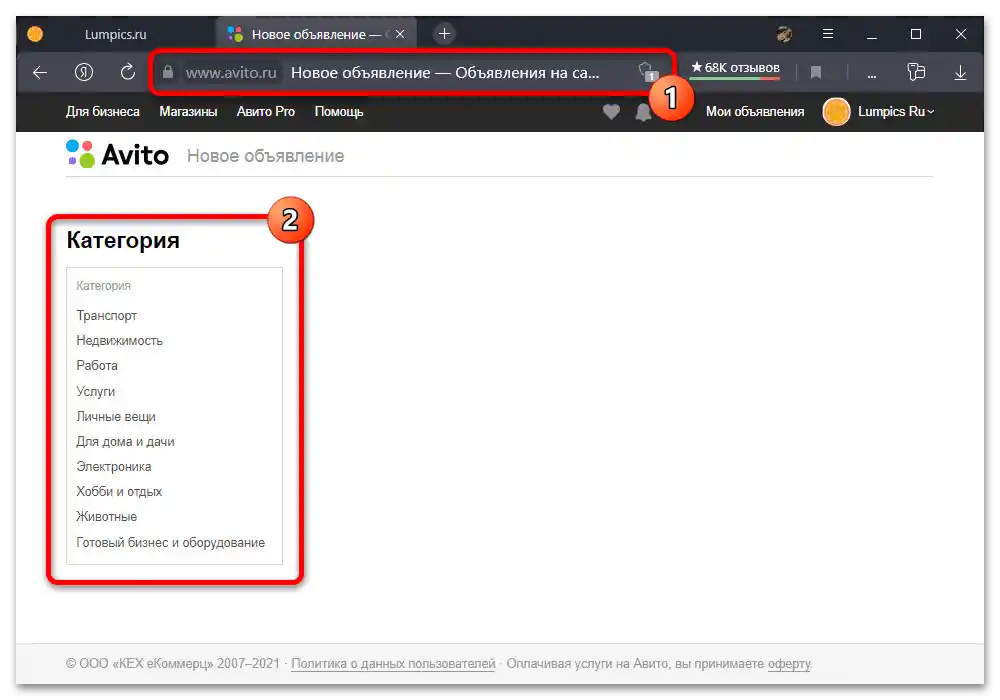Click the page title text in address bar

[445, 73]
